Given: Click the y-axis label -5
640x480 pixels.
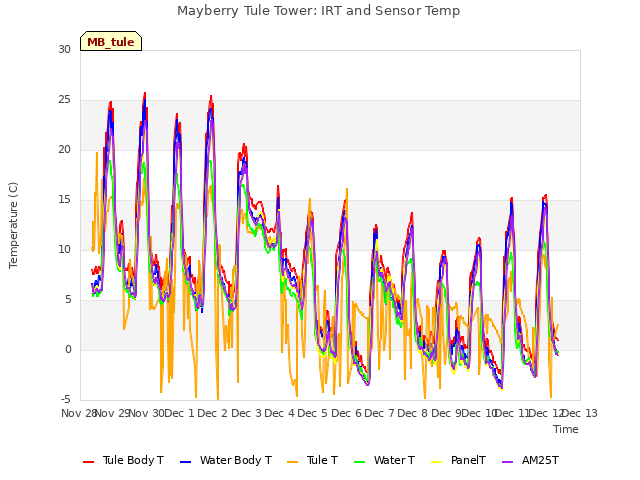Looking at the screenshot, I should coord(66,400).
